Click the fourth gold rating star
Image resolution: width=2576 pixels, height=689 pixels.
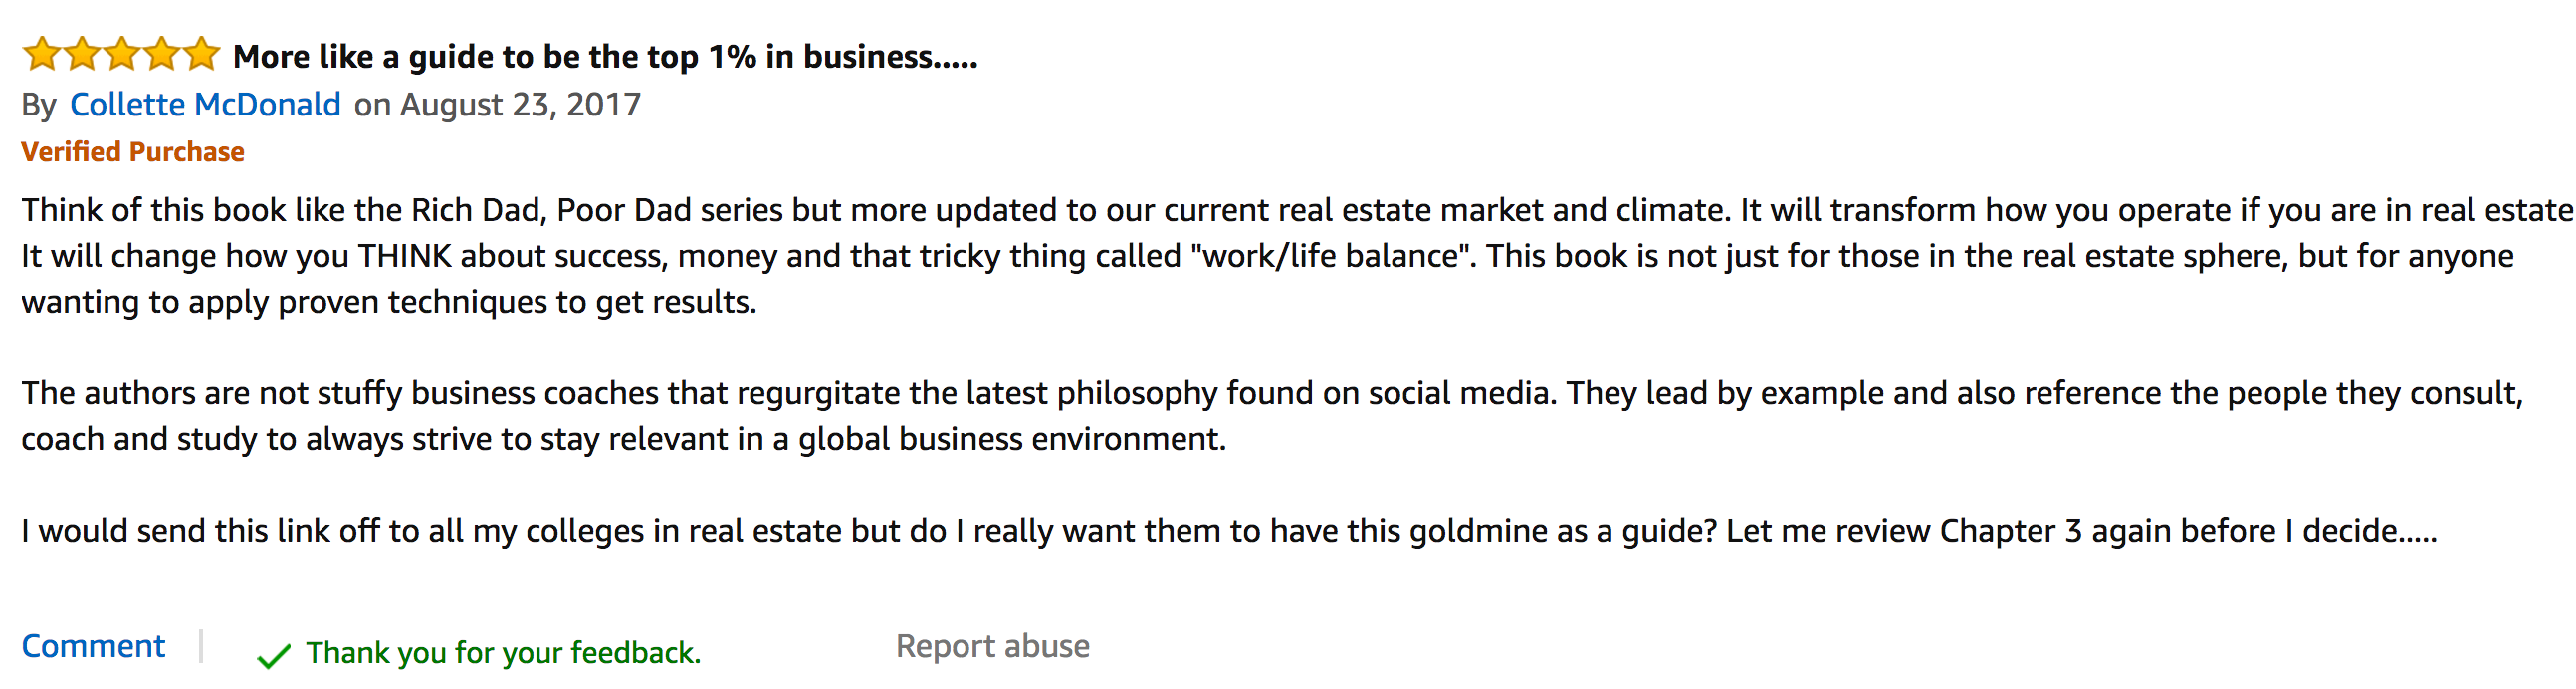click(161, 54)
